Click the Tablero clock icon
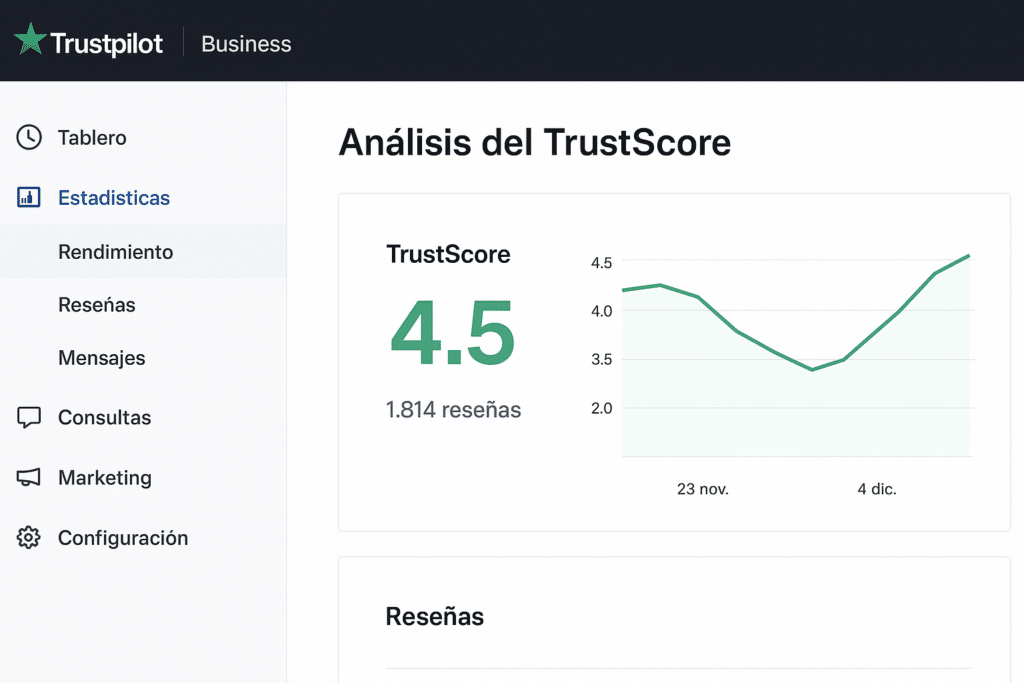The width and height of the screenshot is (1024, 683). coord(25,137)
